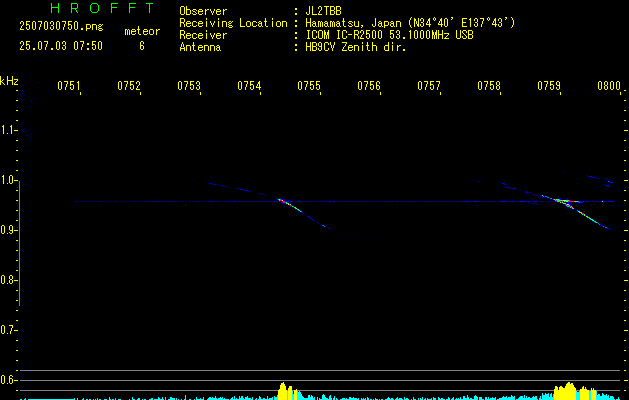Click the HB9CV Zenith dir. antenna text

point(356,47)
